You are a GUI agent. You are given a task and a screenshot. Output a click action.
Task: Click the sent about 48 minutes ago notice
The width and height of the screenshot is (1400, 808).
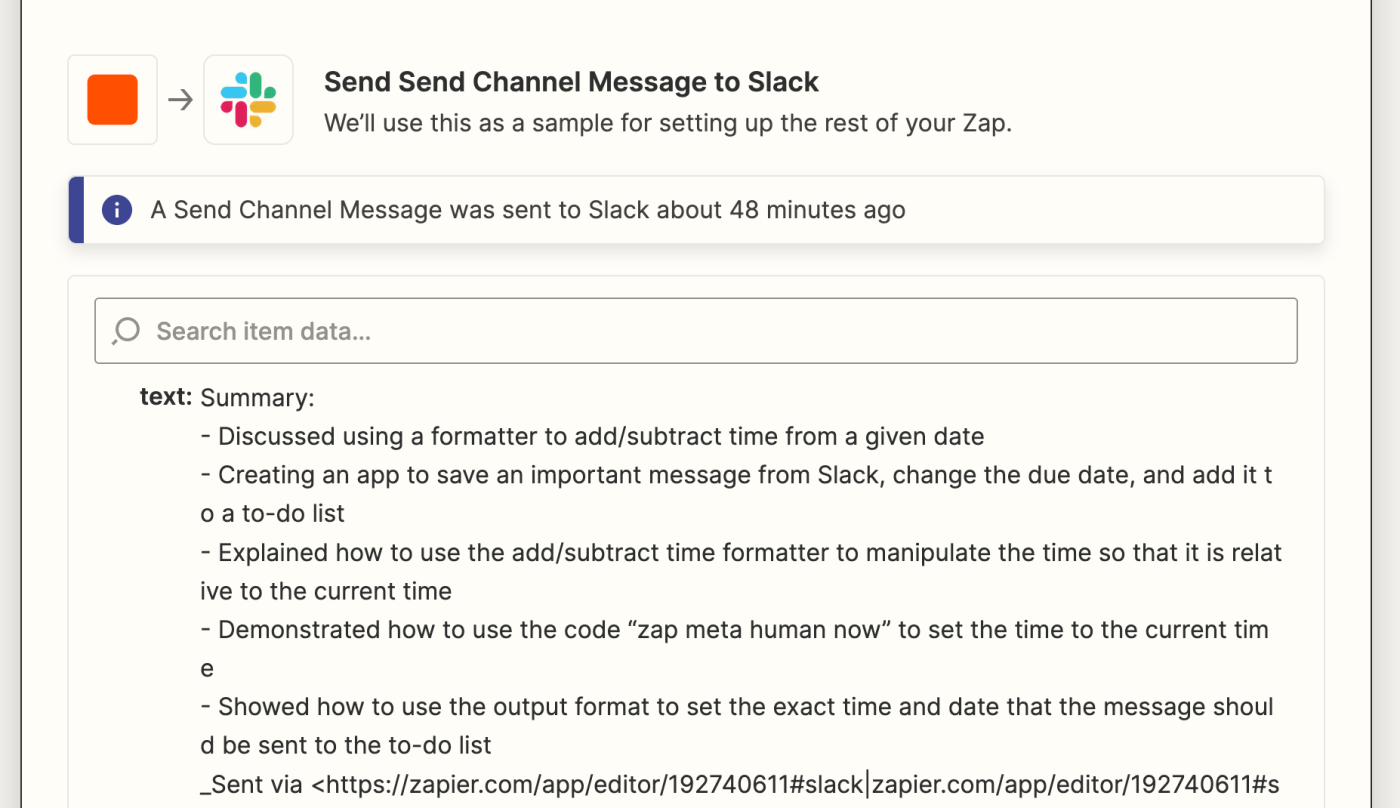pos(528,210)
